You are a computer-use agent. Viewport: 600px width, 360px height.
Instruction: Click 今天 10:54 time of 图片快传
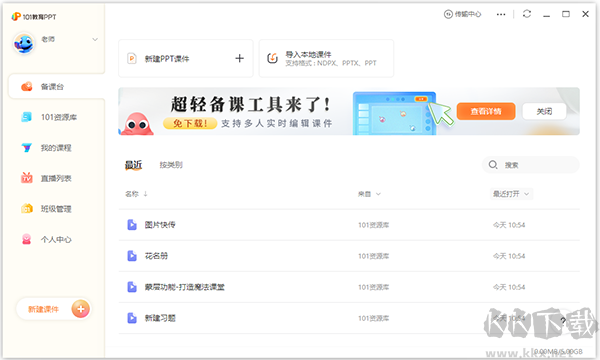click(509, 225)
